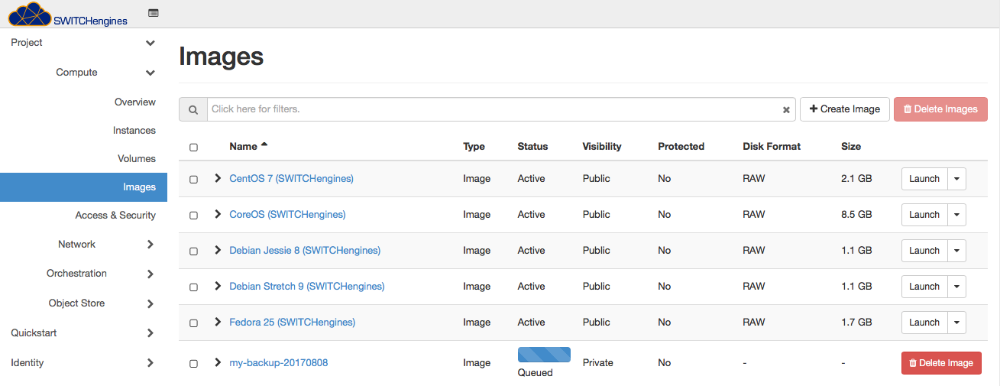
Task: Expand the Debian Stretch 9 row details chevron
Action: [218, 286]
